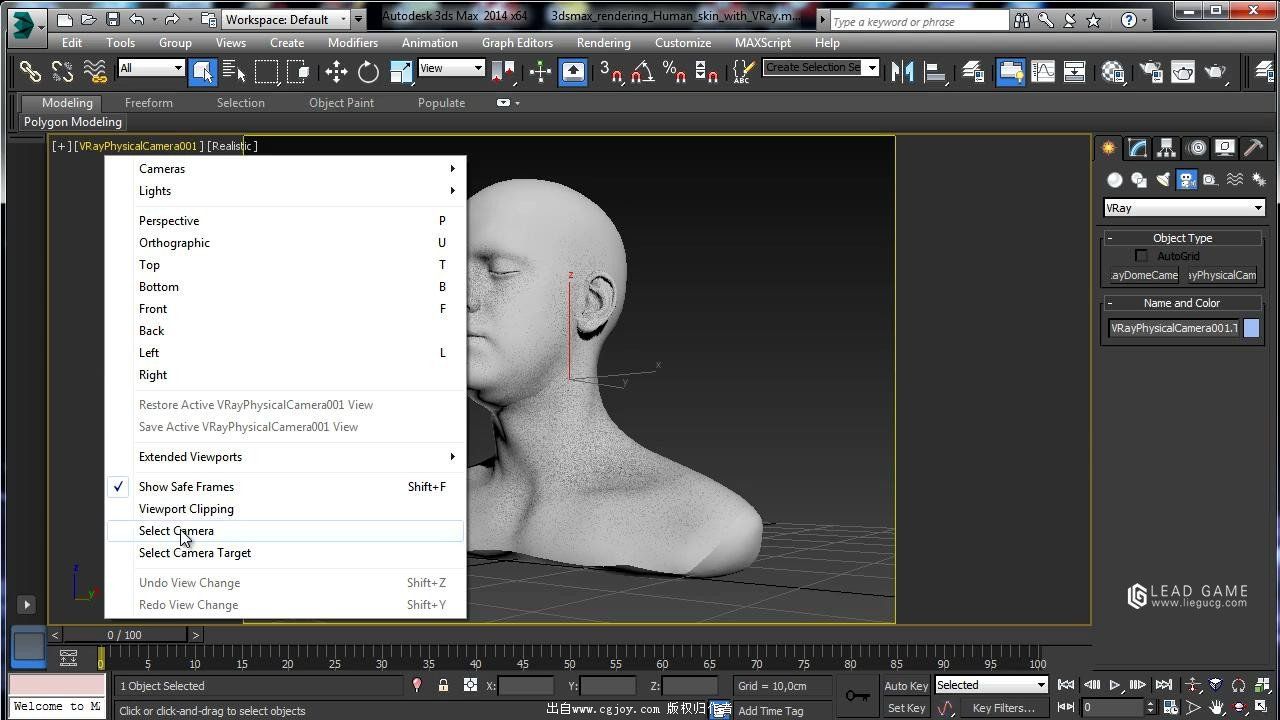Click the Unlink Selection tool
Screen dimensions: 1280x720
coord(62,71)
